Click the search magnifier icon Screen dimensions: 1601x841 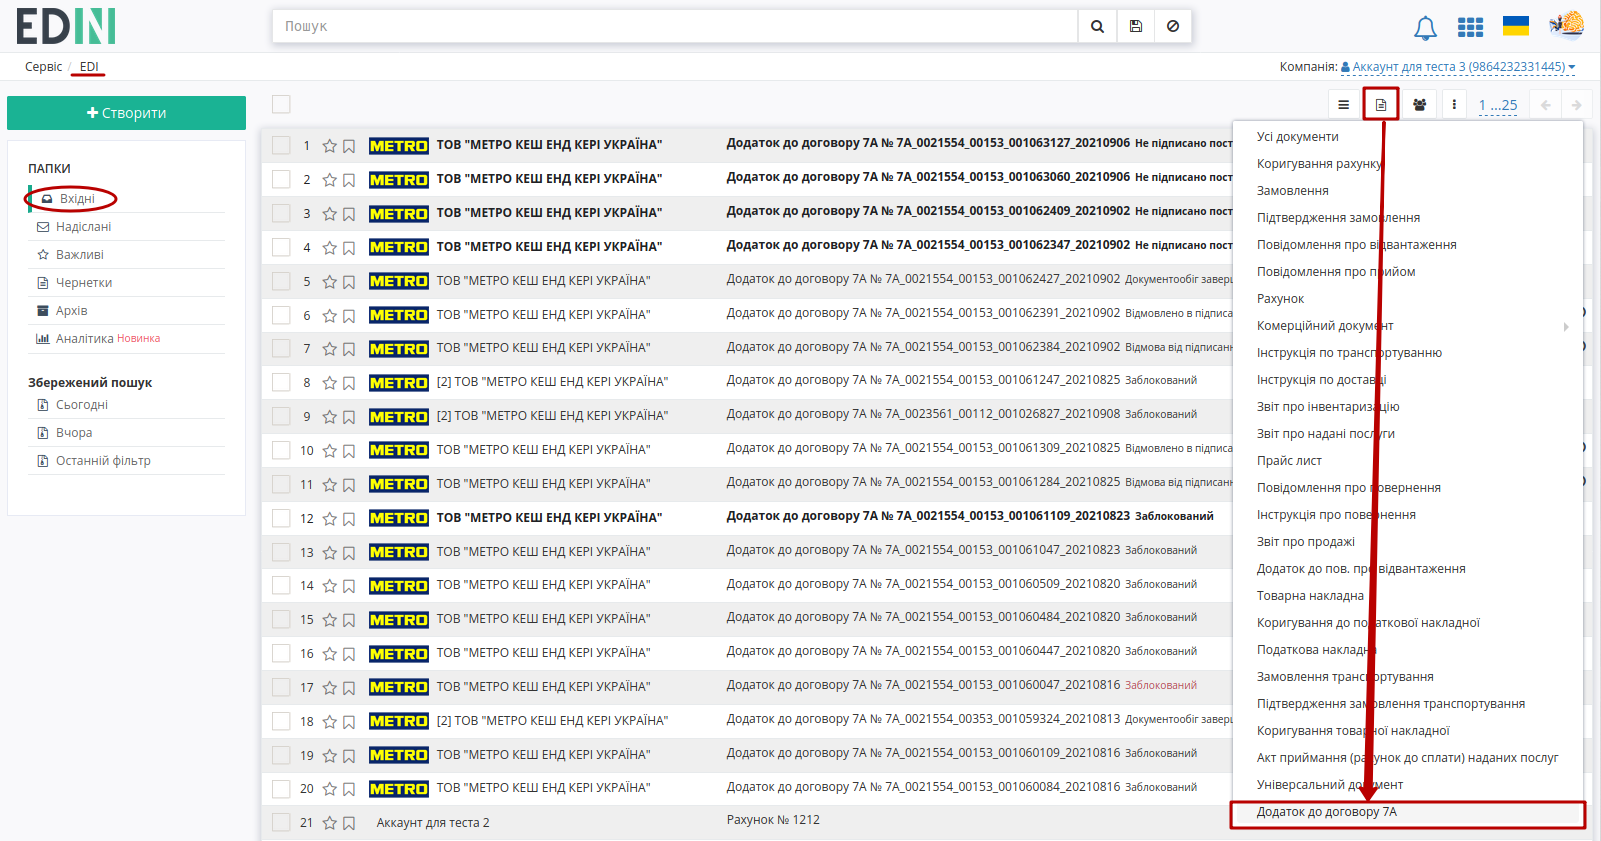tap(1097, 26)
